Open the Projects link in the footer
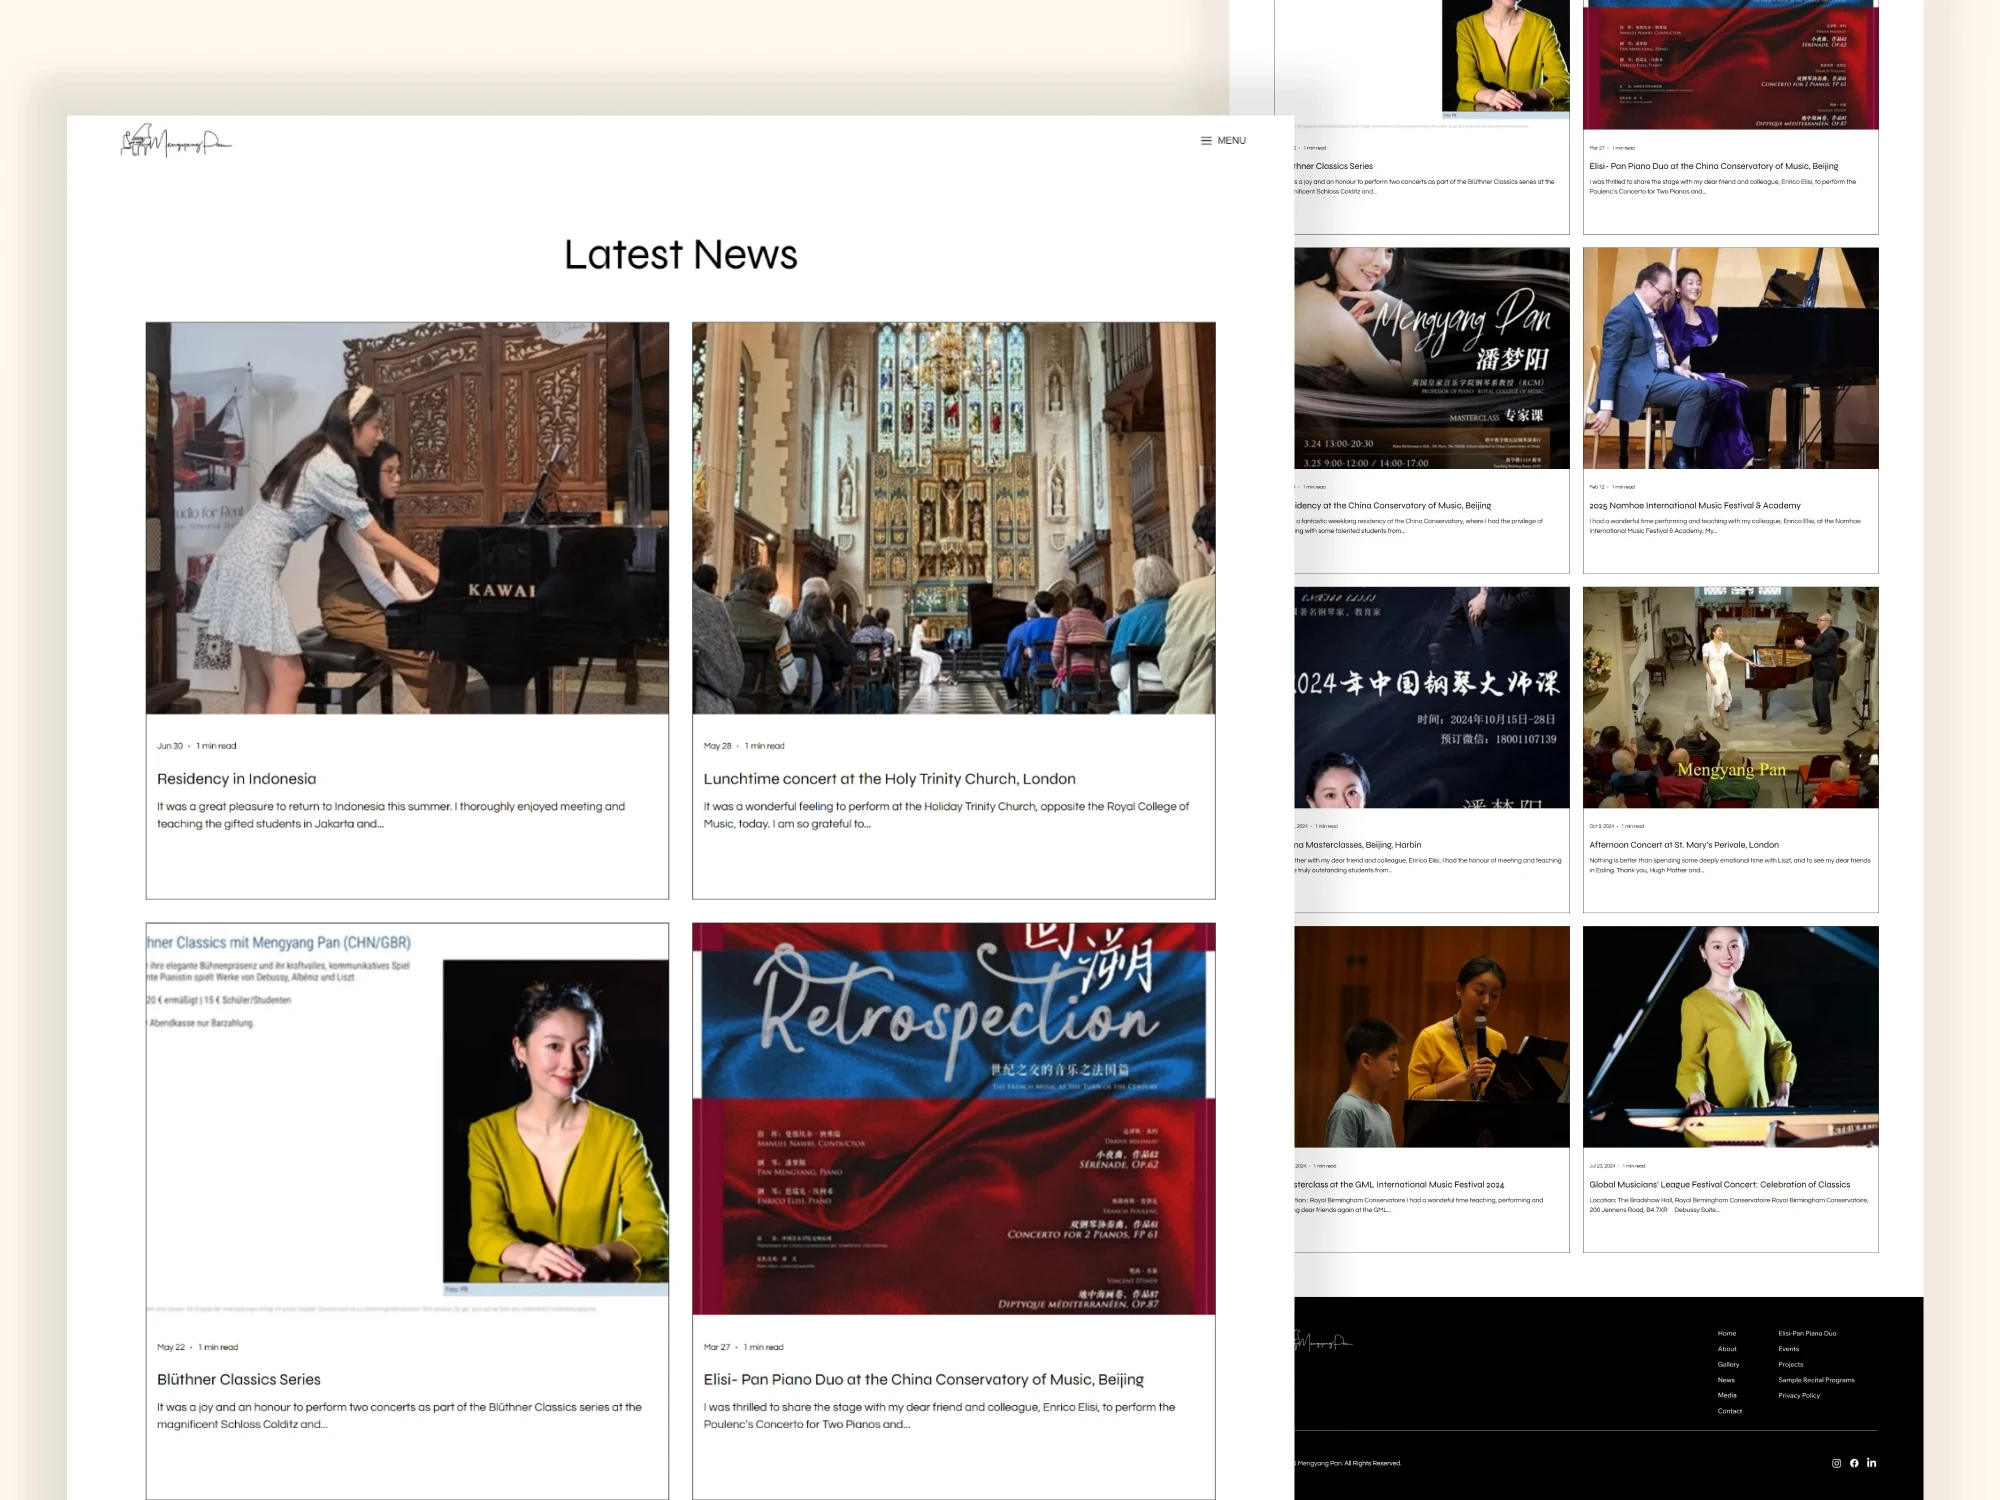 point(1790,1364)
